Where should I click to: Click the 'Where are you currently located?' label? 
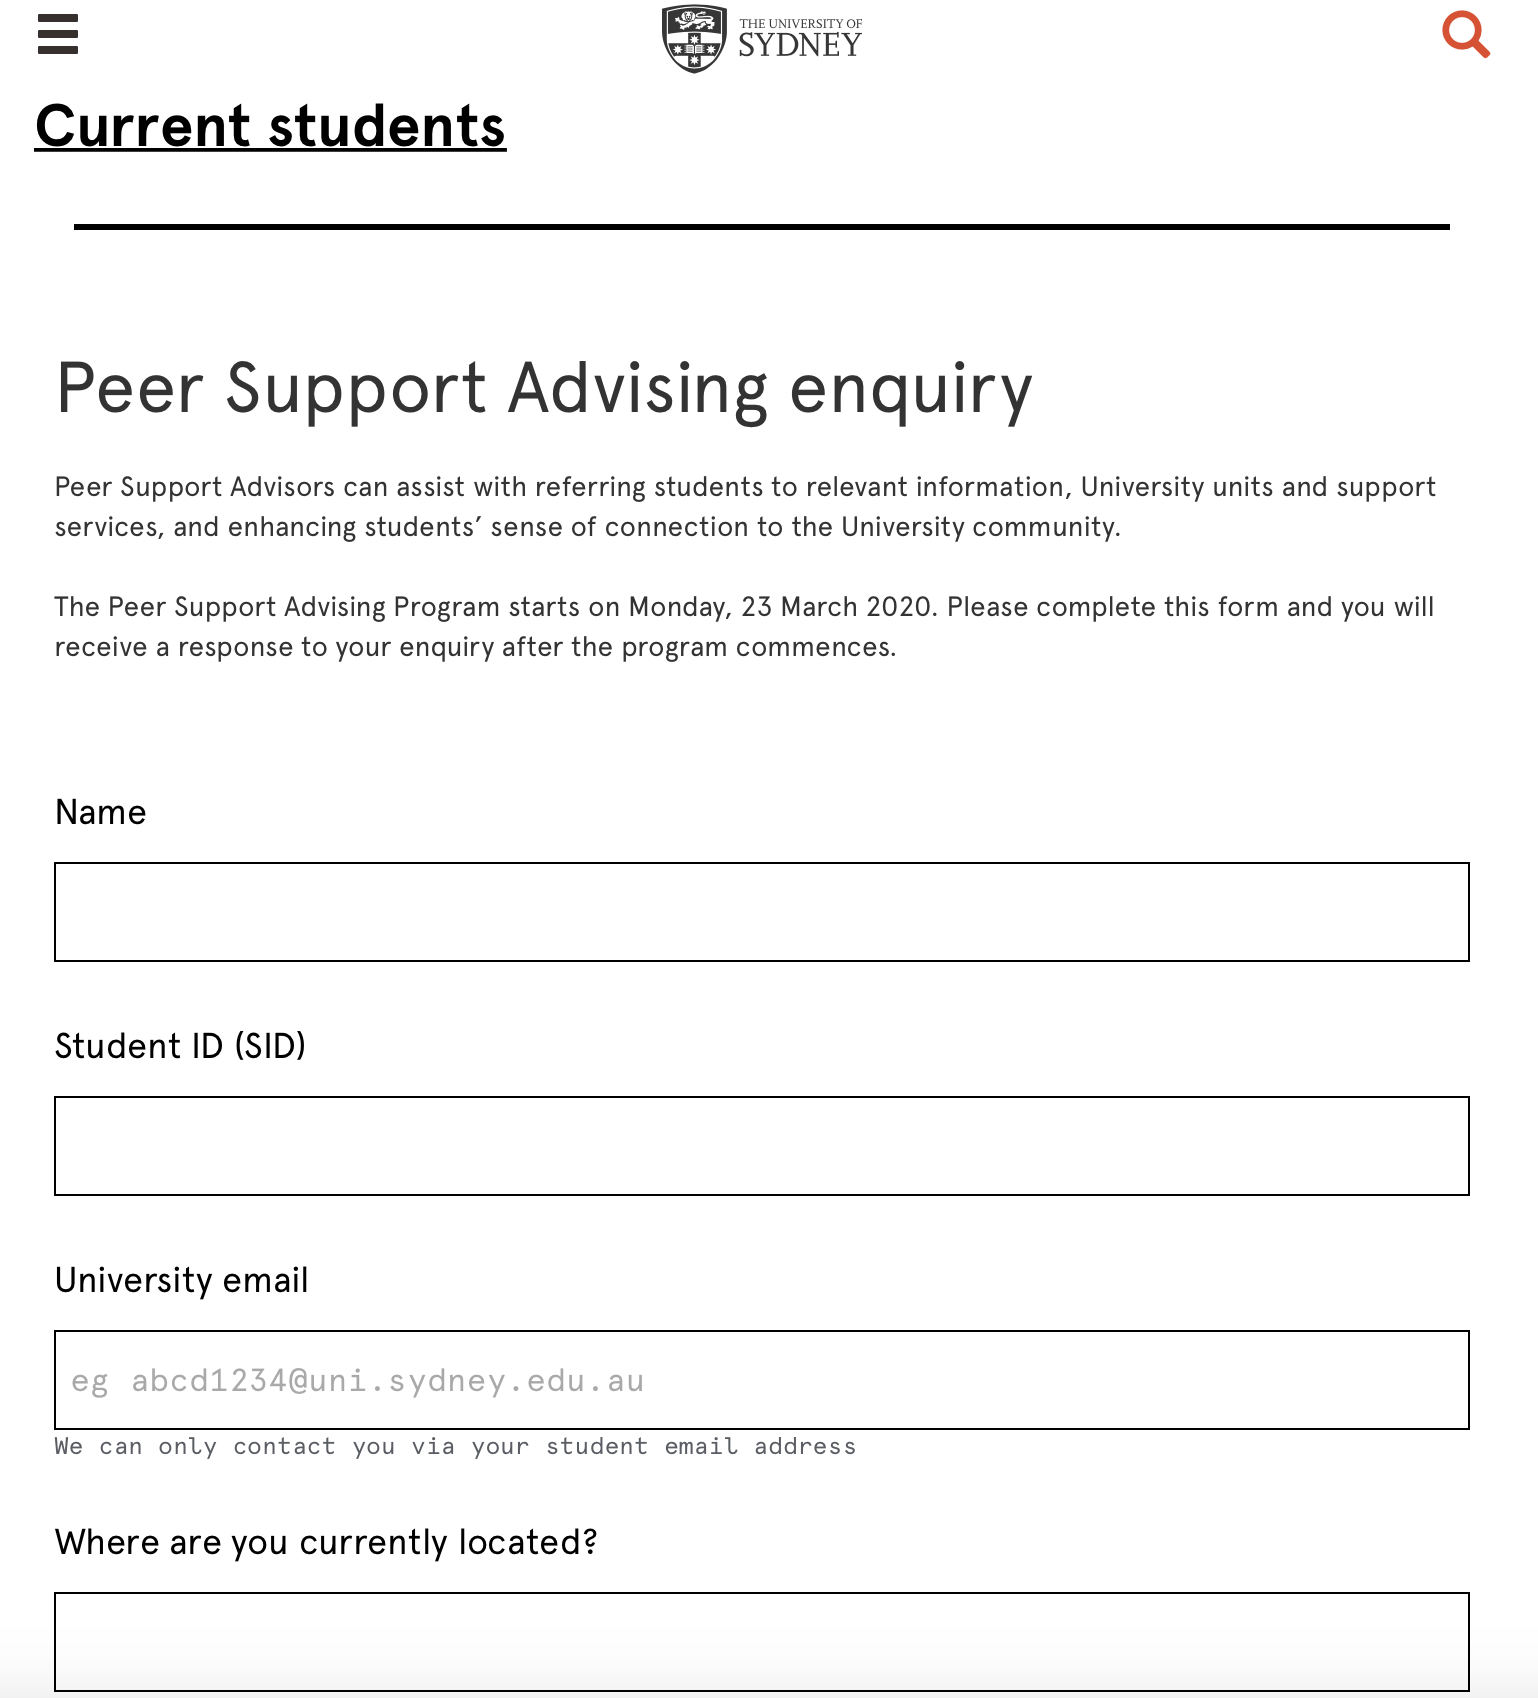326,1542
